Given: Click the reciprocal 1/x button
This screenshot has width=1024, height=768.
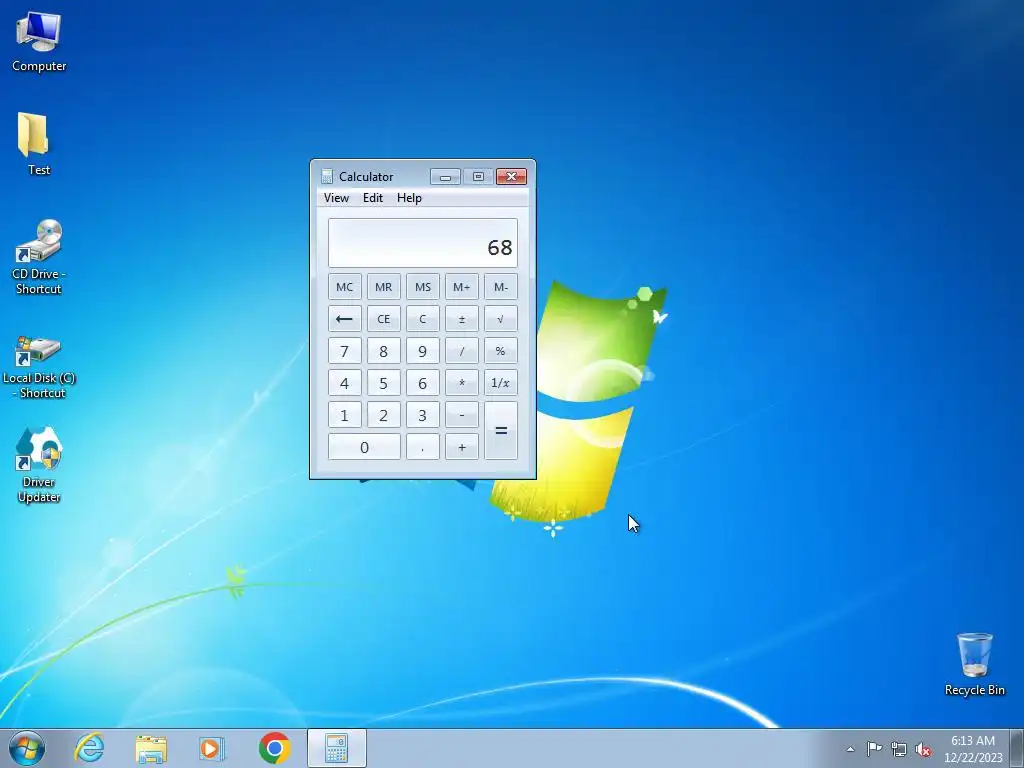Looking at the screenshot, I should 501,383.
